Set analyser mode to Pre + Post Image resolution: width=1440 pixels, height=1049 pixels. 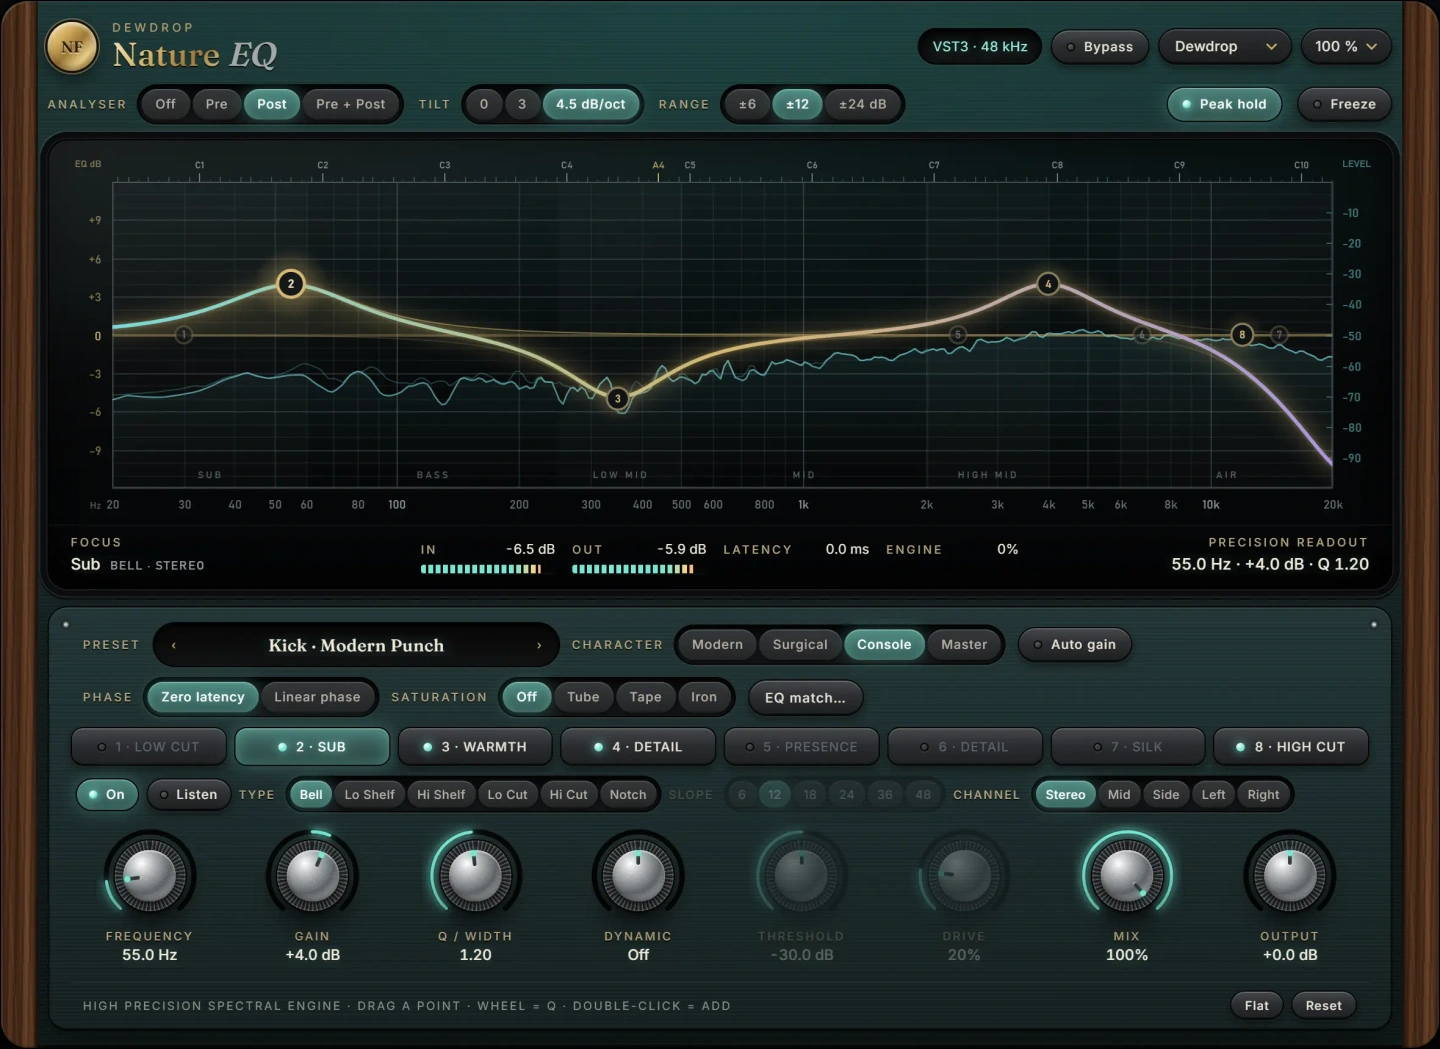350,104
